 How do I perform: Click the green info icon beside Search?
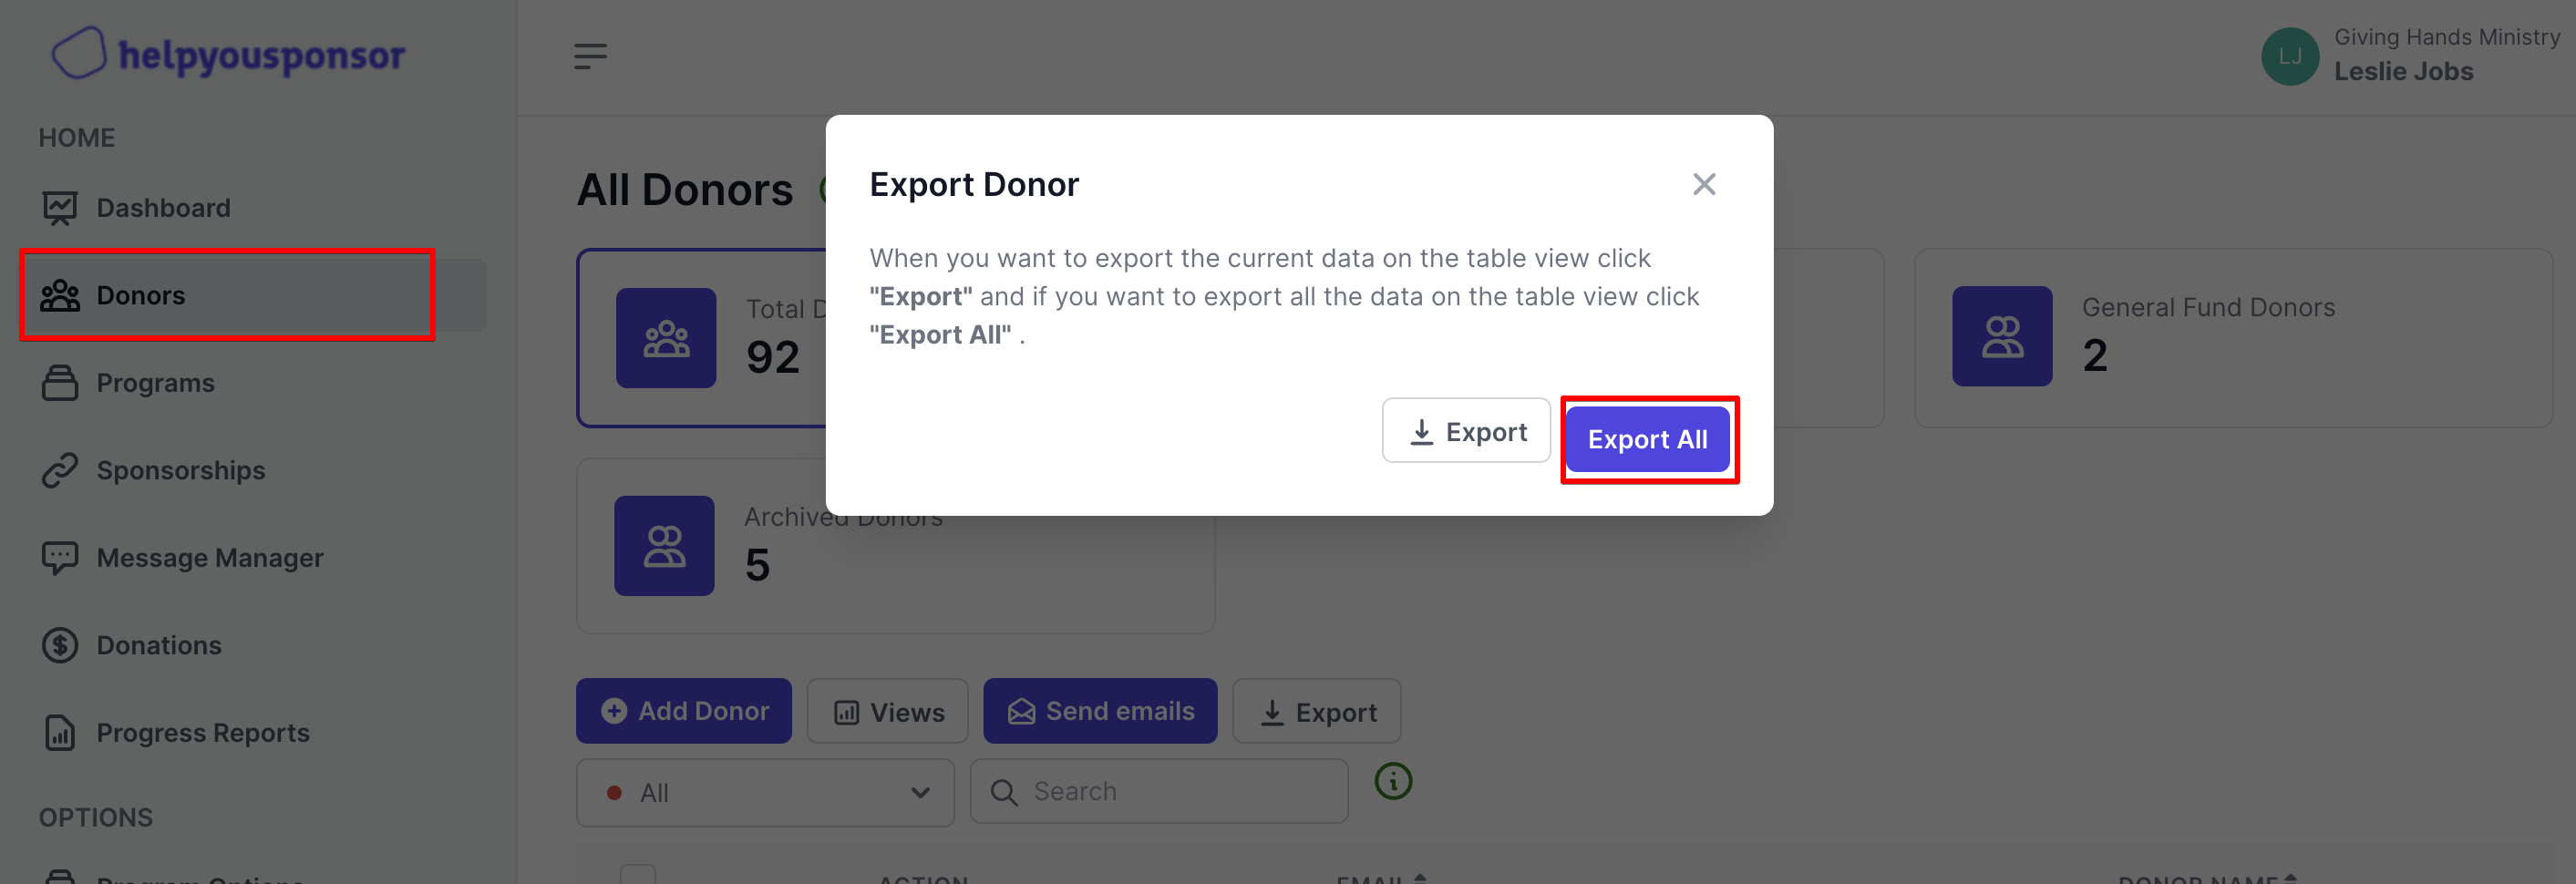click(x=1393, y=781)
